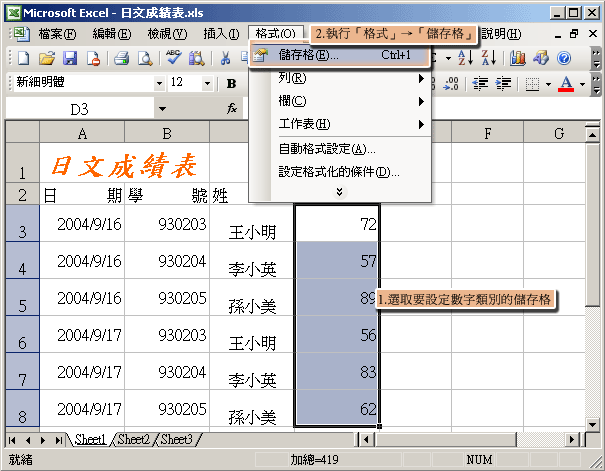
Task: Switch to the Sheet2 tab
Action: point(132,440)
